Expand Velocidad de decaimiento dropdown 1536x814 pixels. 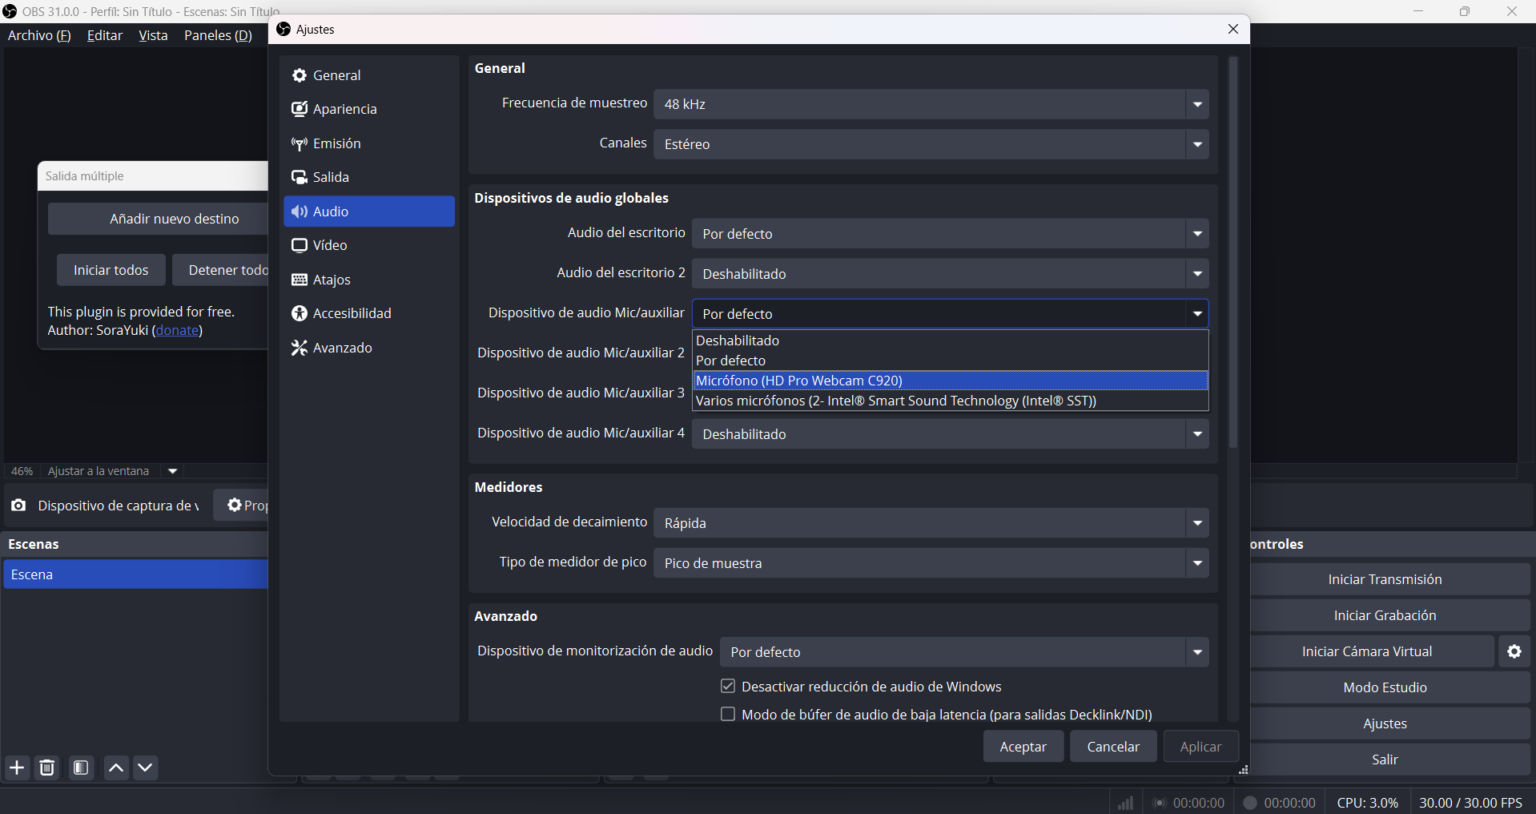[930, 523]
